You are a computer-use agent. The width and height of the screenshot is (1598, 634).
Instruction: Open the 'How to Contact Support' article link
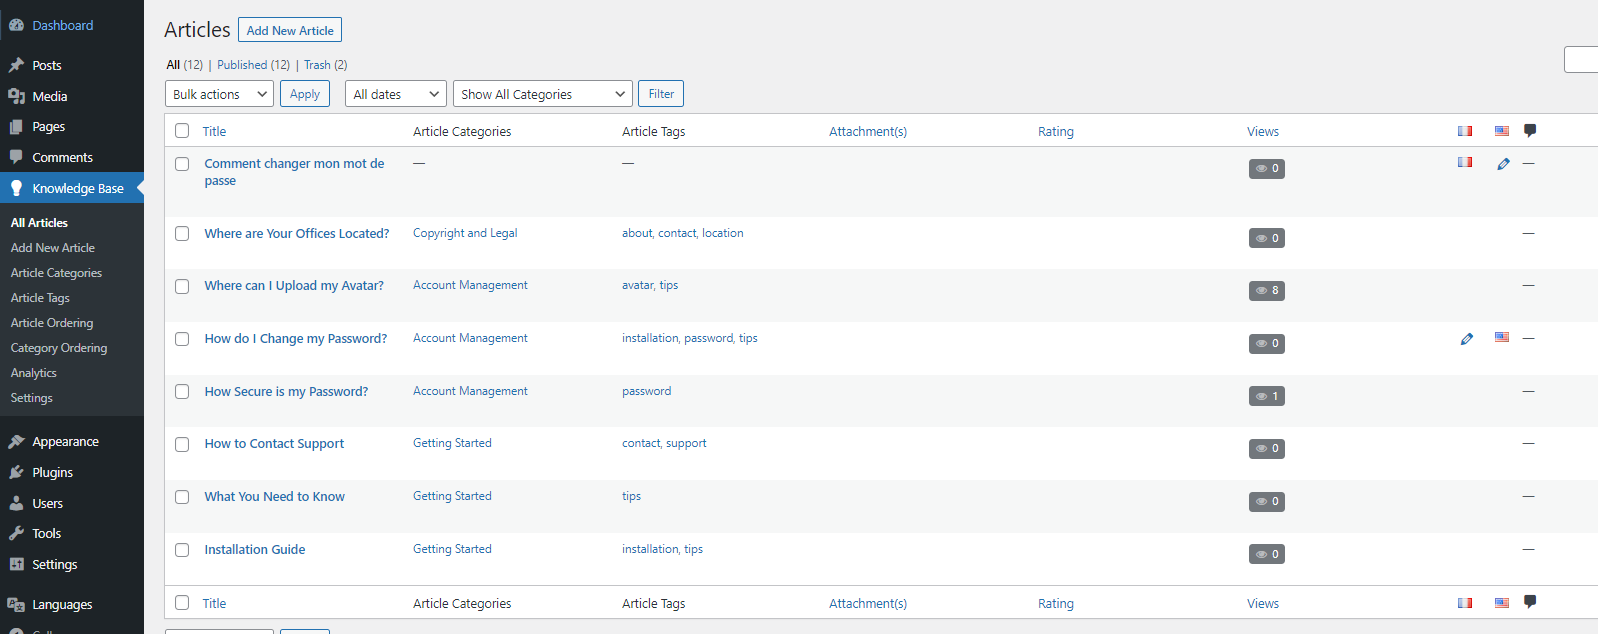[x=274, y=444]
